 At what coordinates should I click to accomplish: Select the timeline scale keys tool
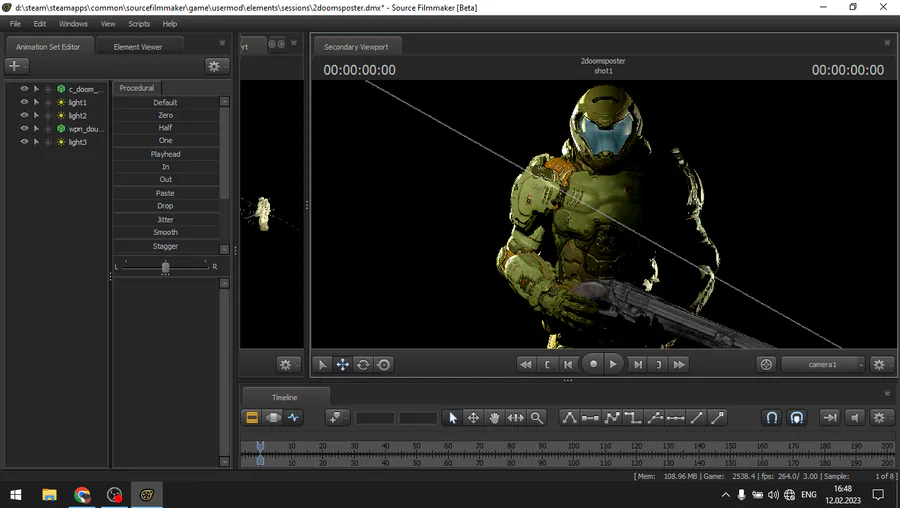coord(515,418)
